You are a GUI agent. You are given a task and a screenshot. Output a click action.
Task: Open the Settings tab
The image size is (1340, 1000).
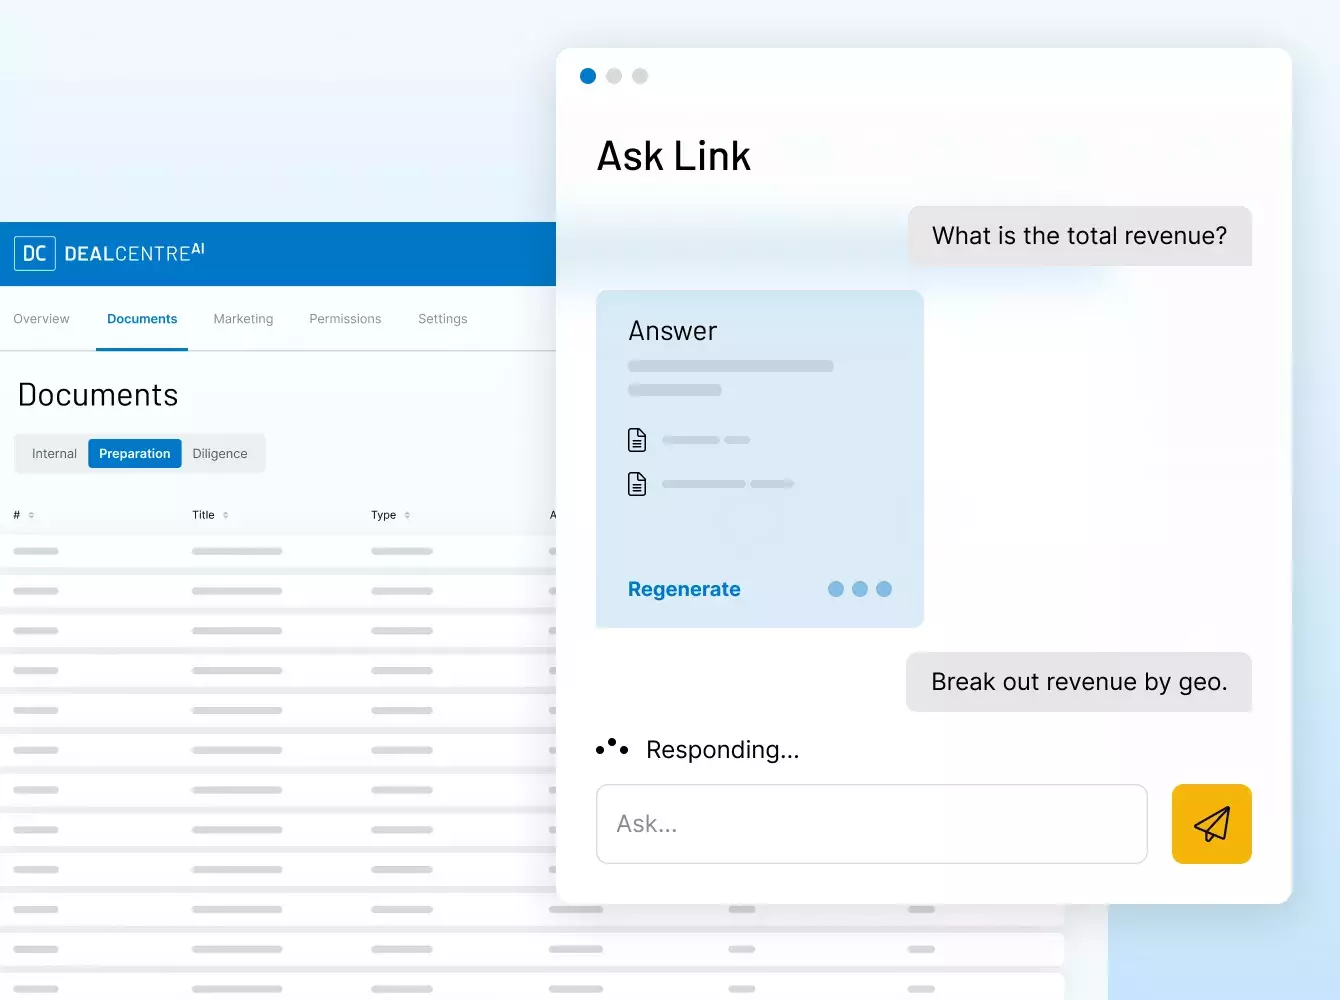pos(442,319)
